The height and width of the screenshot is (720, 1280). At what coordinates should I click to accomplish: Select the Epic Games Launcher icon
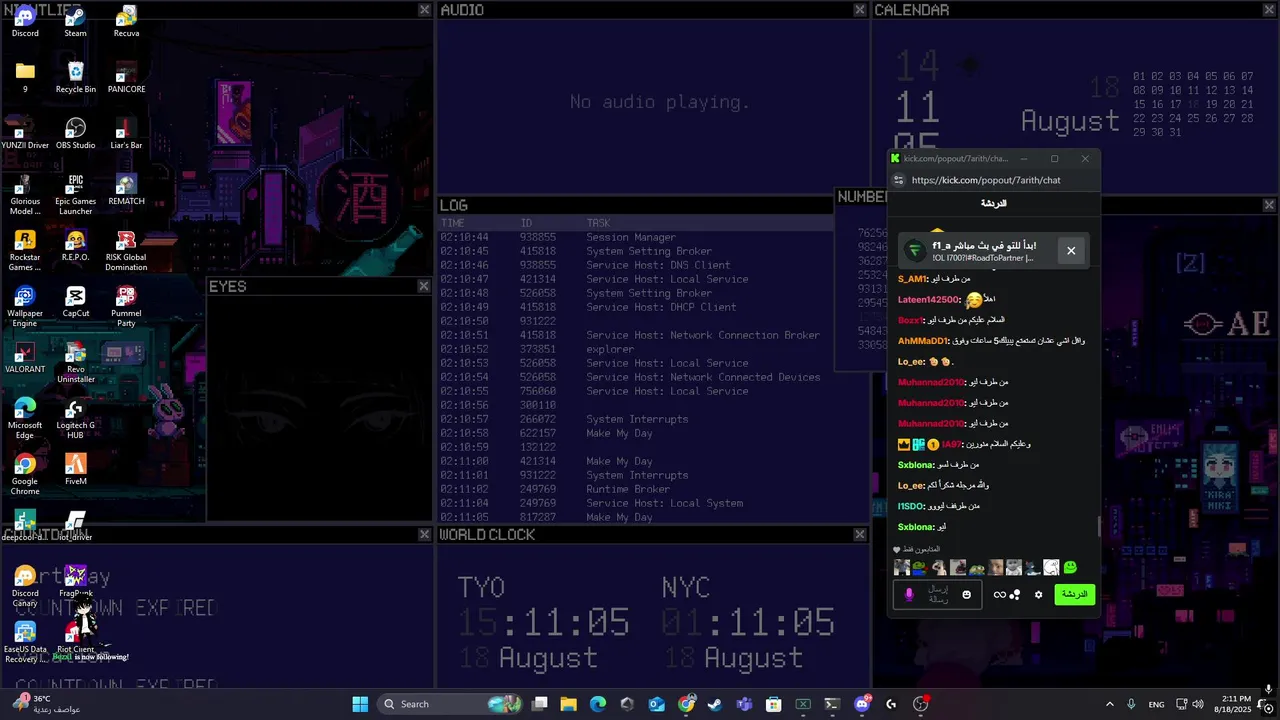(75, 194)
